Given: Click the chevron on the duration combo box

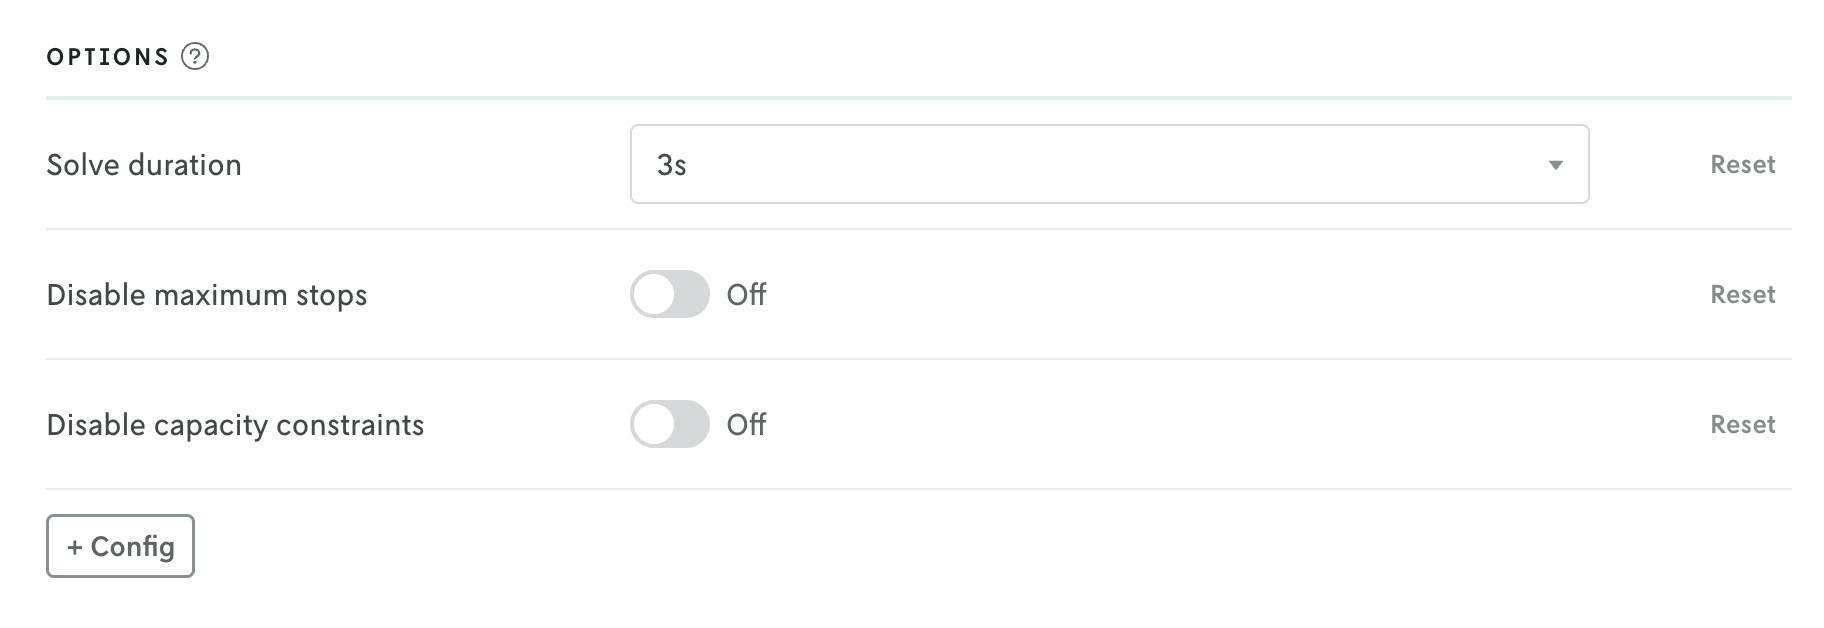Looking at the screenshot, I should pos(1554,164).
